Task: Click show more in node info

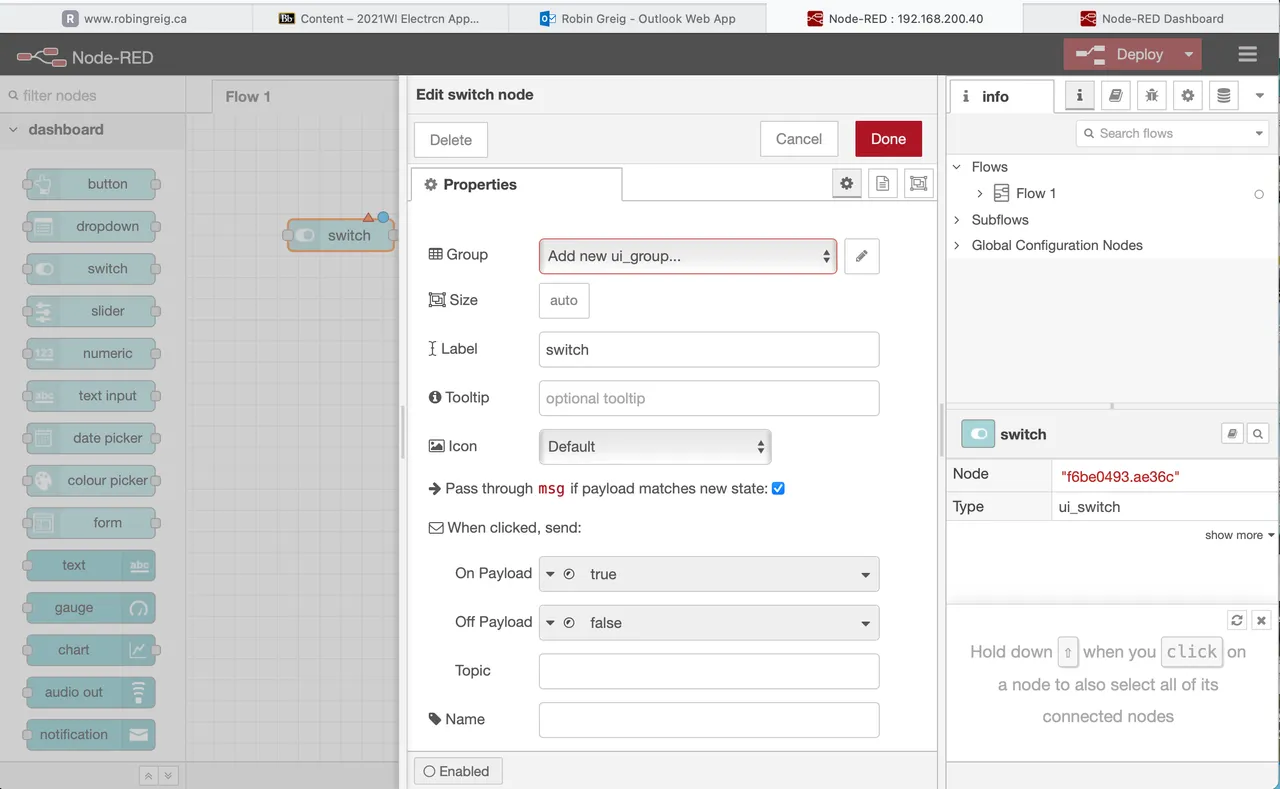Action: tap(1239, 535)
